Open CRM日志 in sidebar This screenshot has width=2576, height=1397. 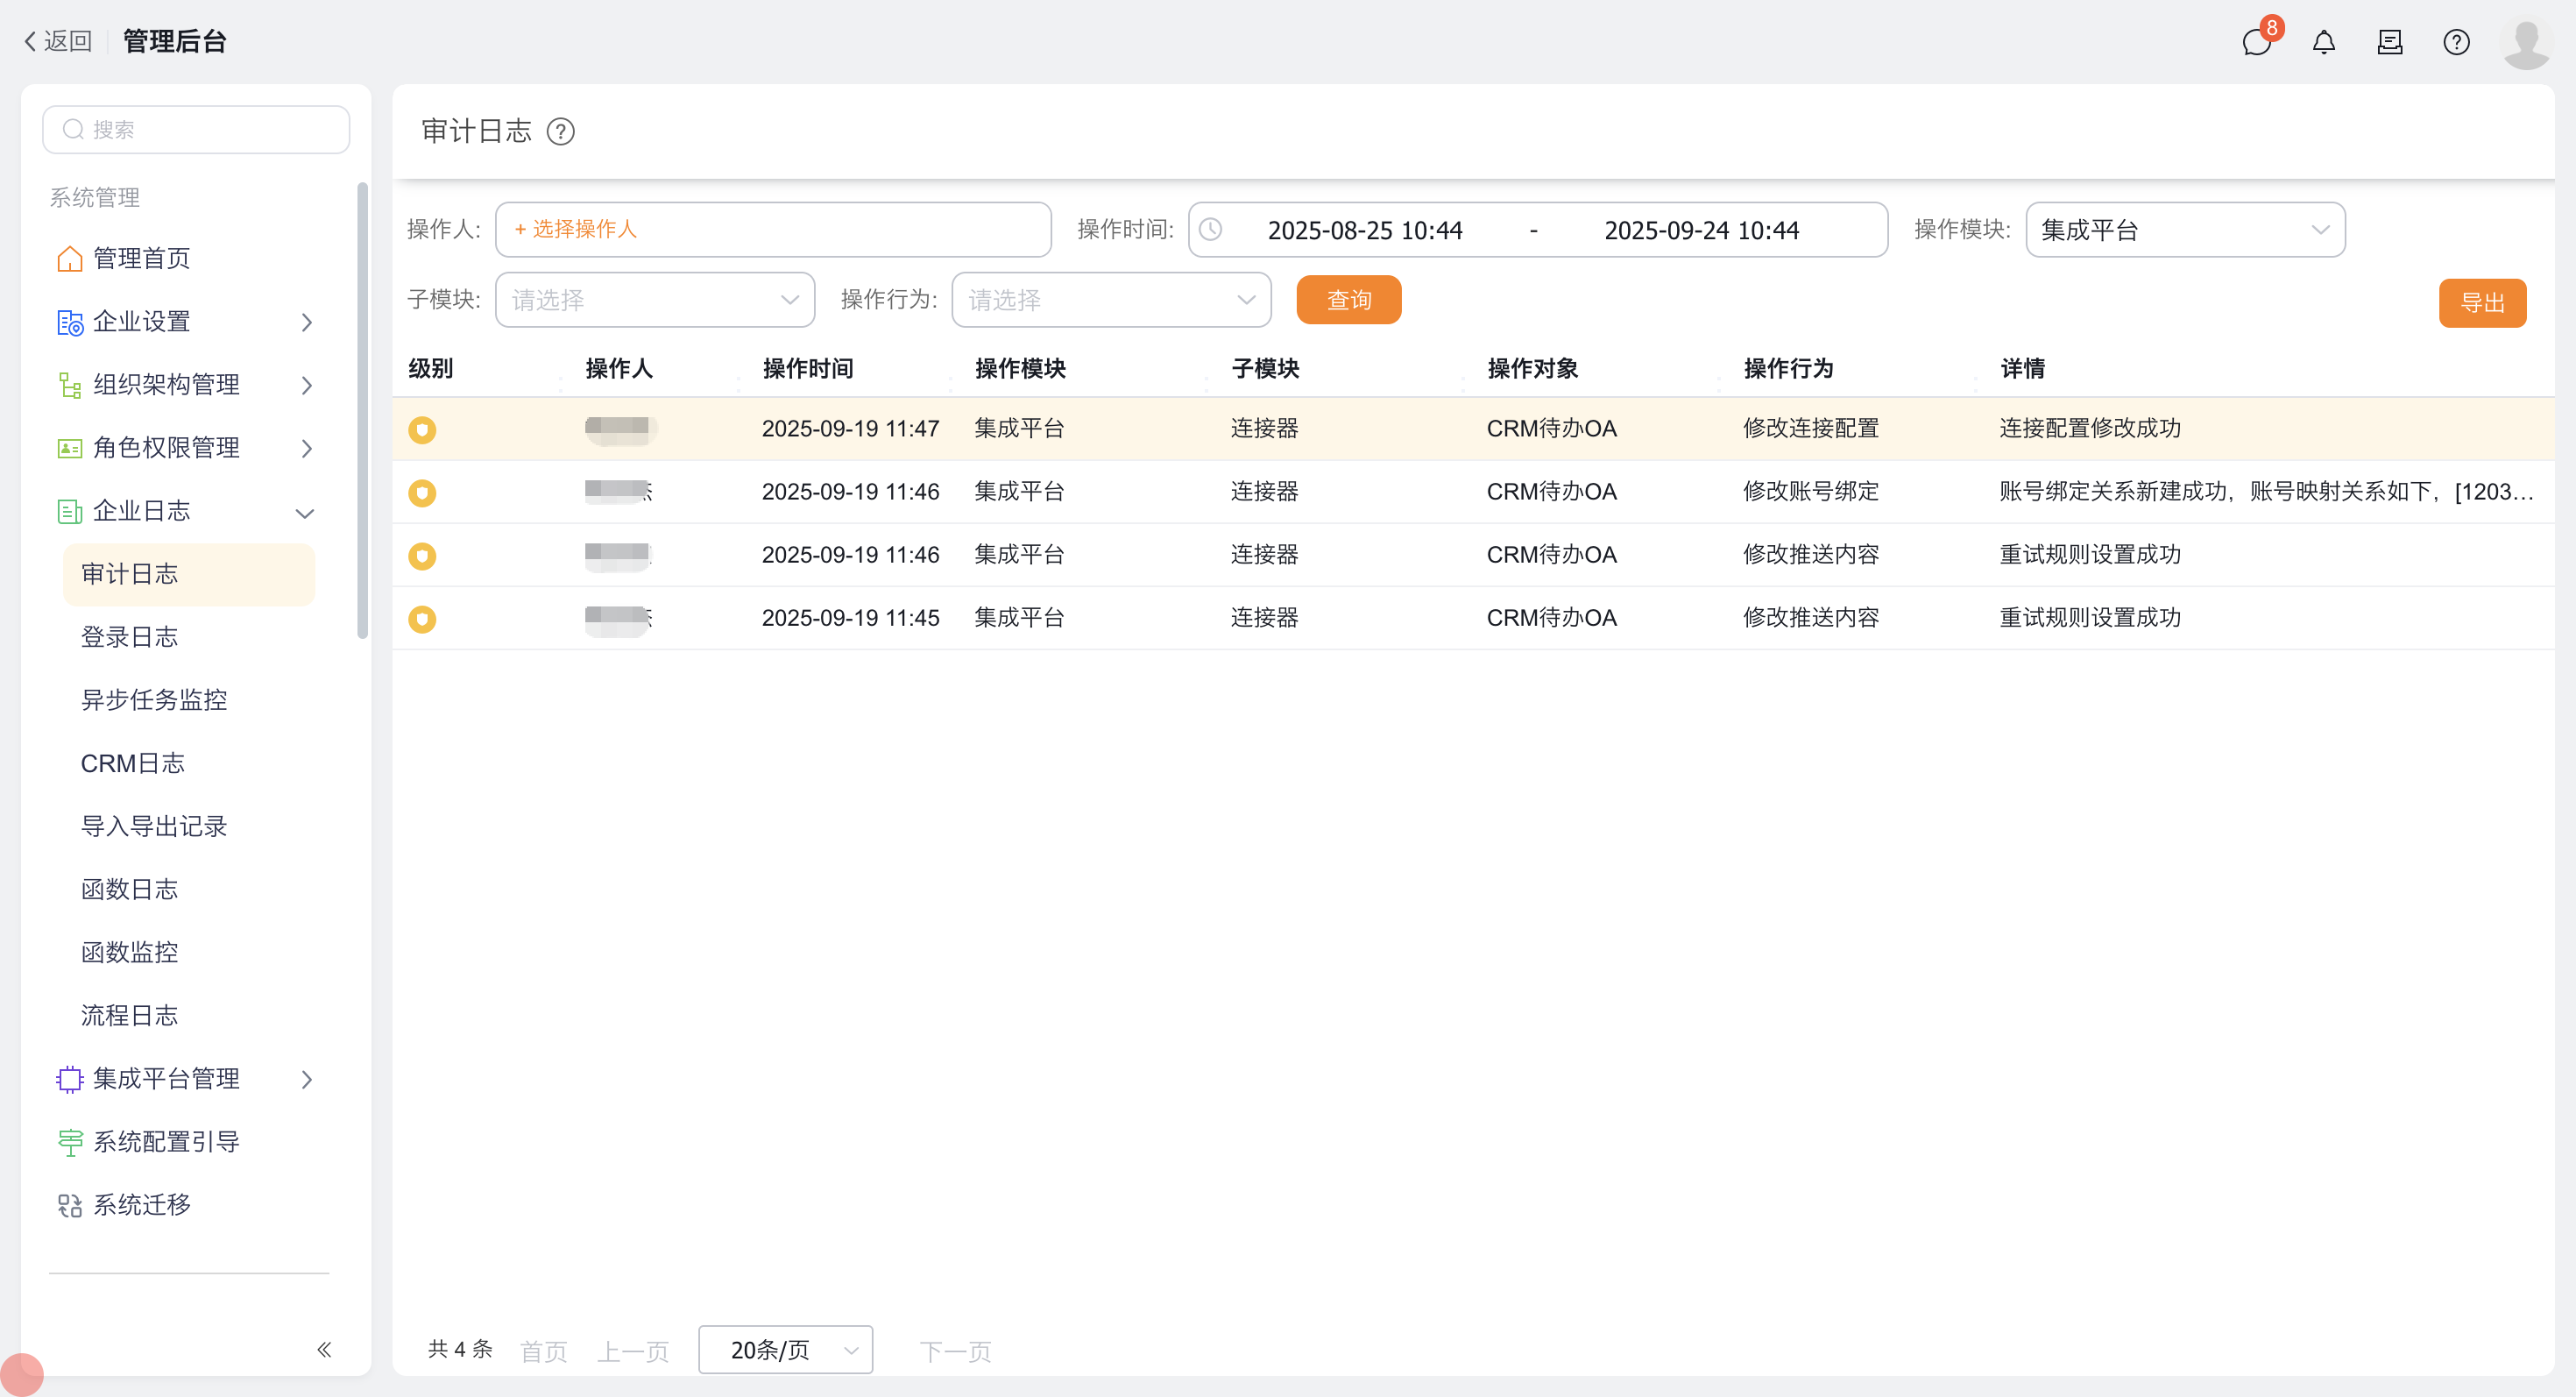coord(133,763)
